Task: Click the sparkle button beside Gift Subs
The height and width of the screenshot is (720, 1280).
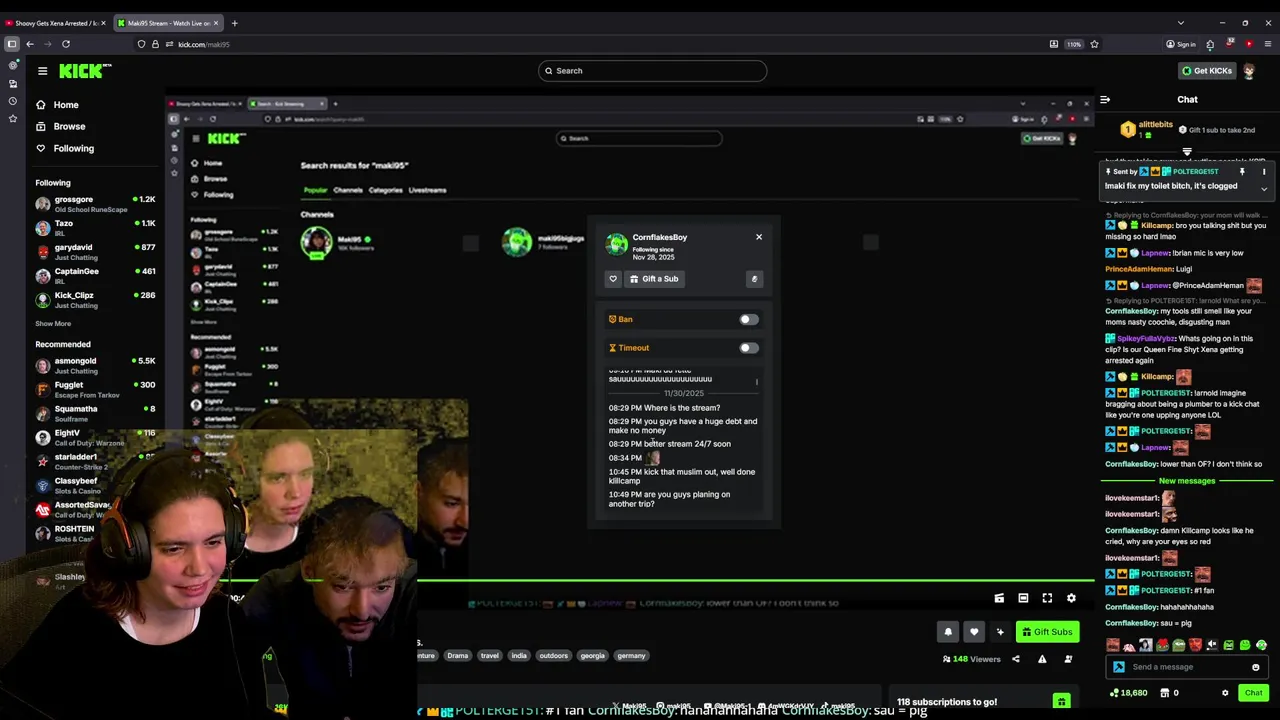Action: click(x=999, y=632)
